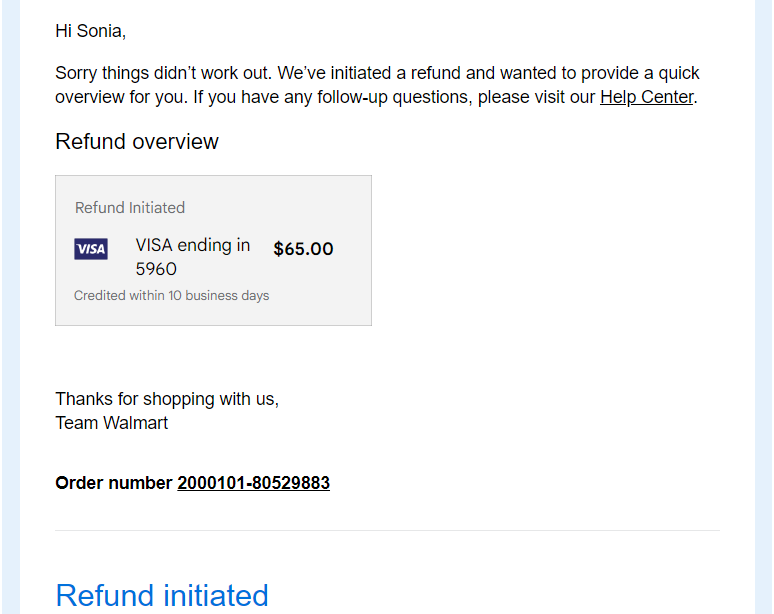The width and height of the screenshot is (774, 614).
Task: Click the Sorry things didn't work out sentence
Action: pyautogui.click(x=163, y=73)
